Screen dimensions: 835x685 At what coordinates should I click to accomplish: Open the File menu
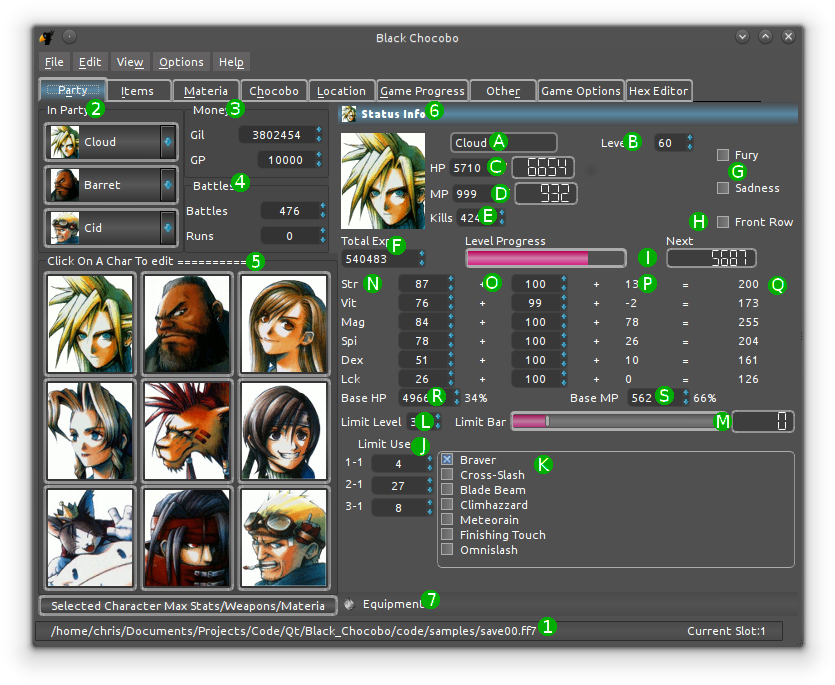pos(54,62)
